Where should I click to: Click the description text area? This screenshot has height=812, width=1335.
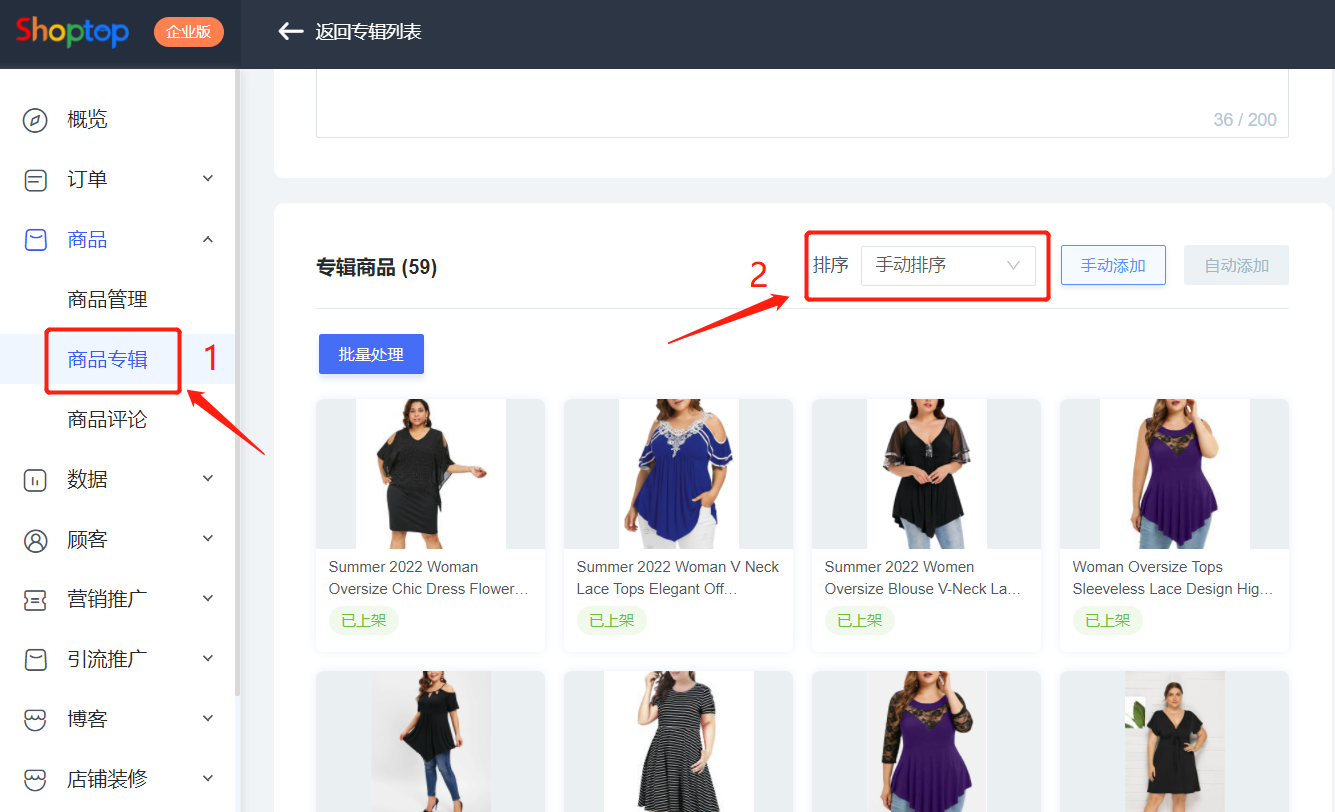[x=802, y=103]
